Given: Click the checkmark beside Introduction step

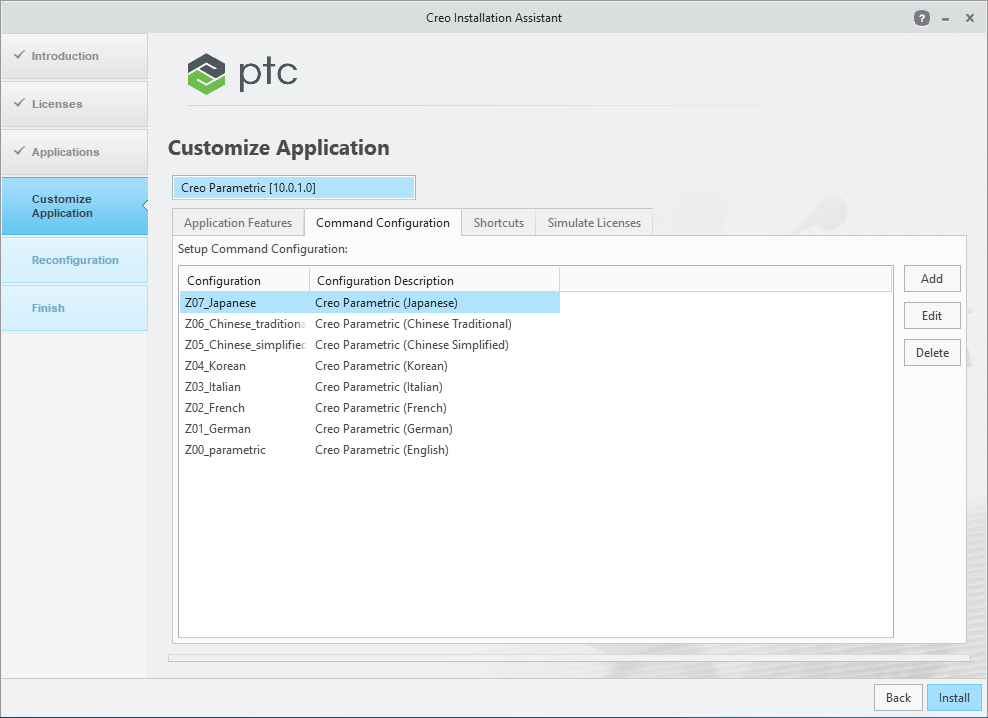Looking at the screenshot, I should click(x=18, y=56).
